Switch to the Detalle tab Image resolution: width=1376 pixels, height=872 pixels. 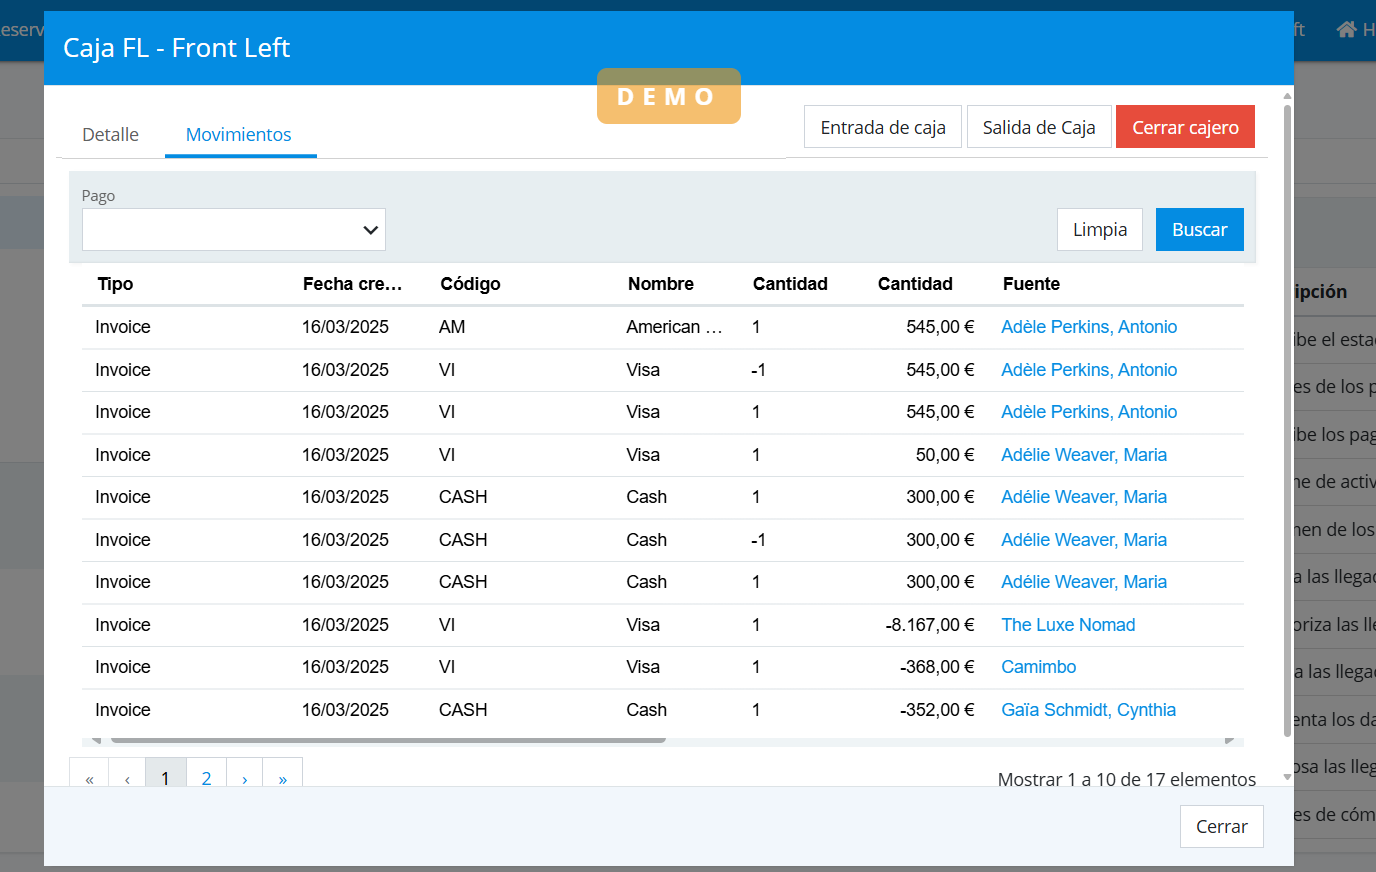[x=110, y=135]
